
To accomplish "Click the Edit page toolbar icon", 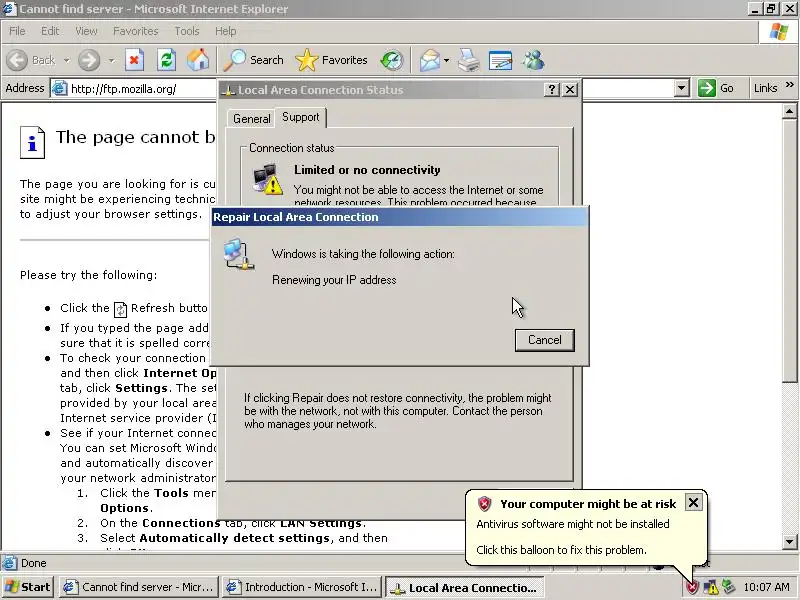I will [501, 60].
